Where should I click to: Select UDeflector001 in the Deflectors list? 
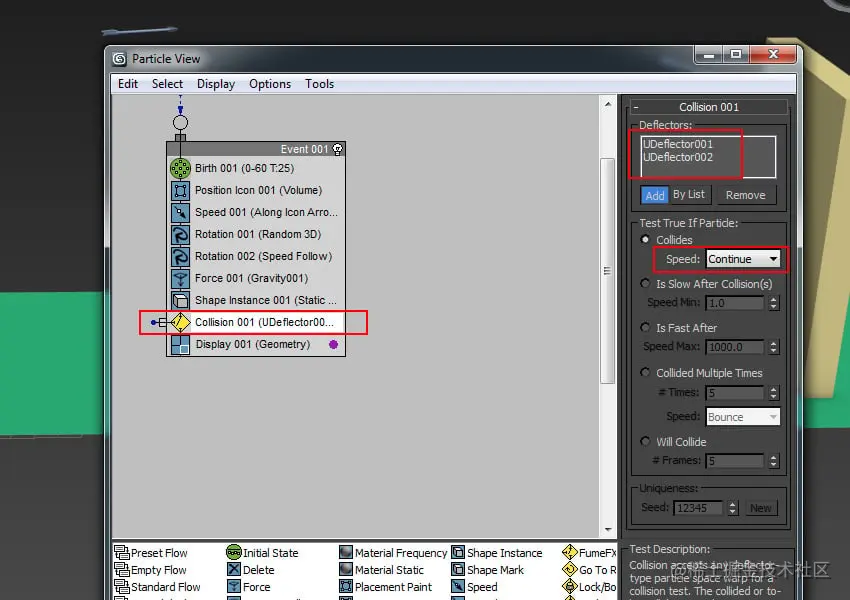[678, 144]
